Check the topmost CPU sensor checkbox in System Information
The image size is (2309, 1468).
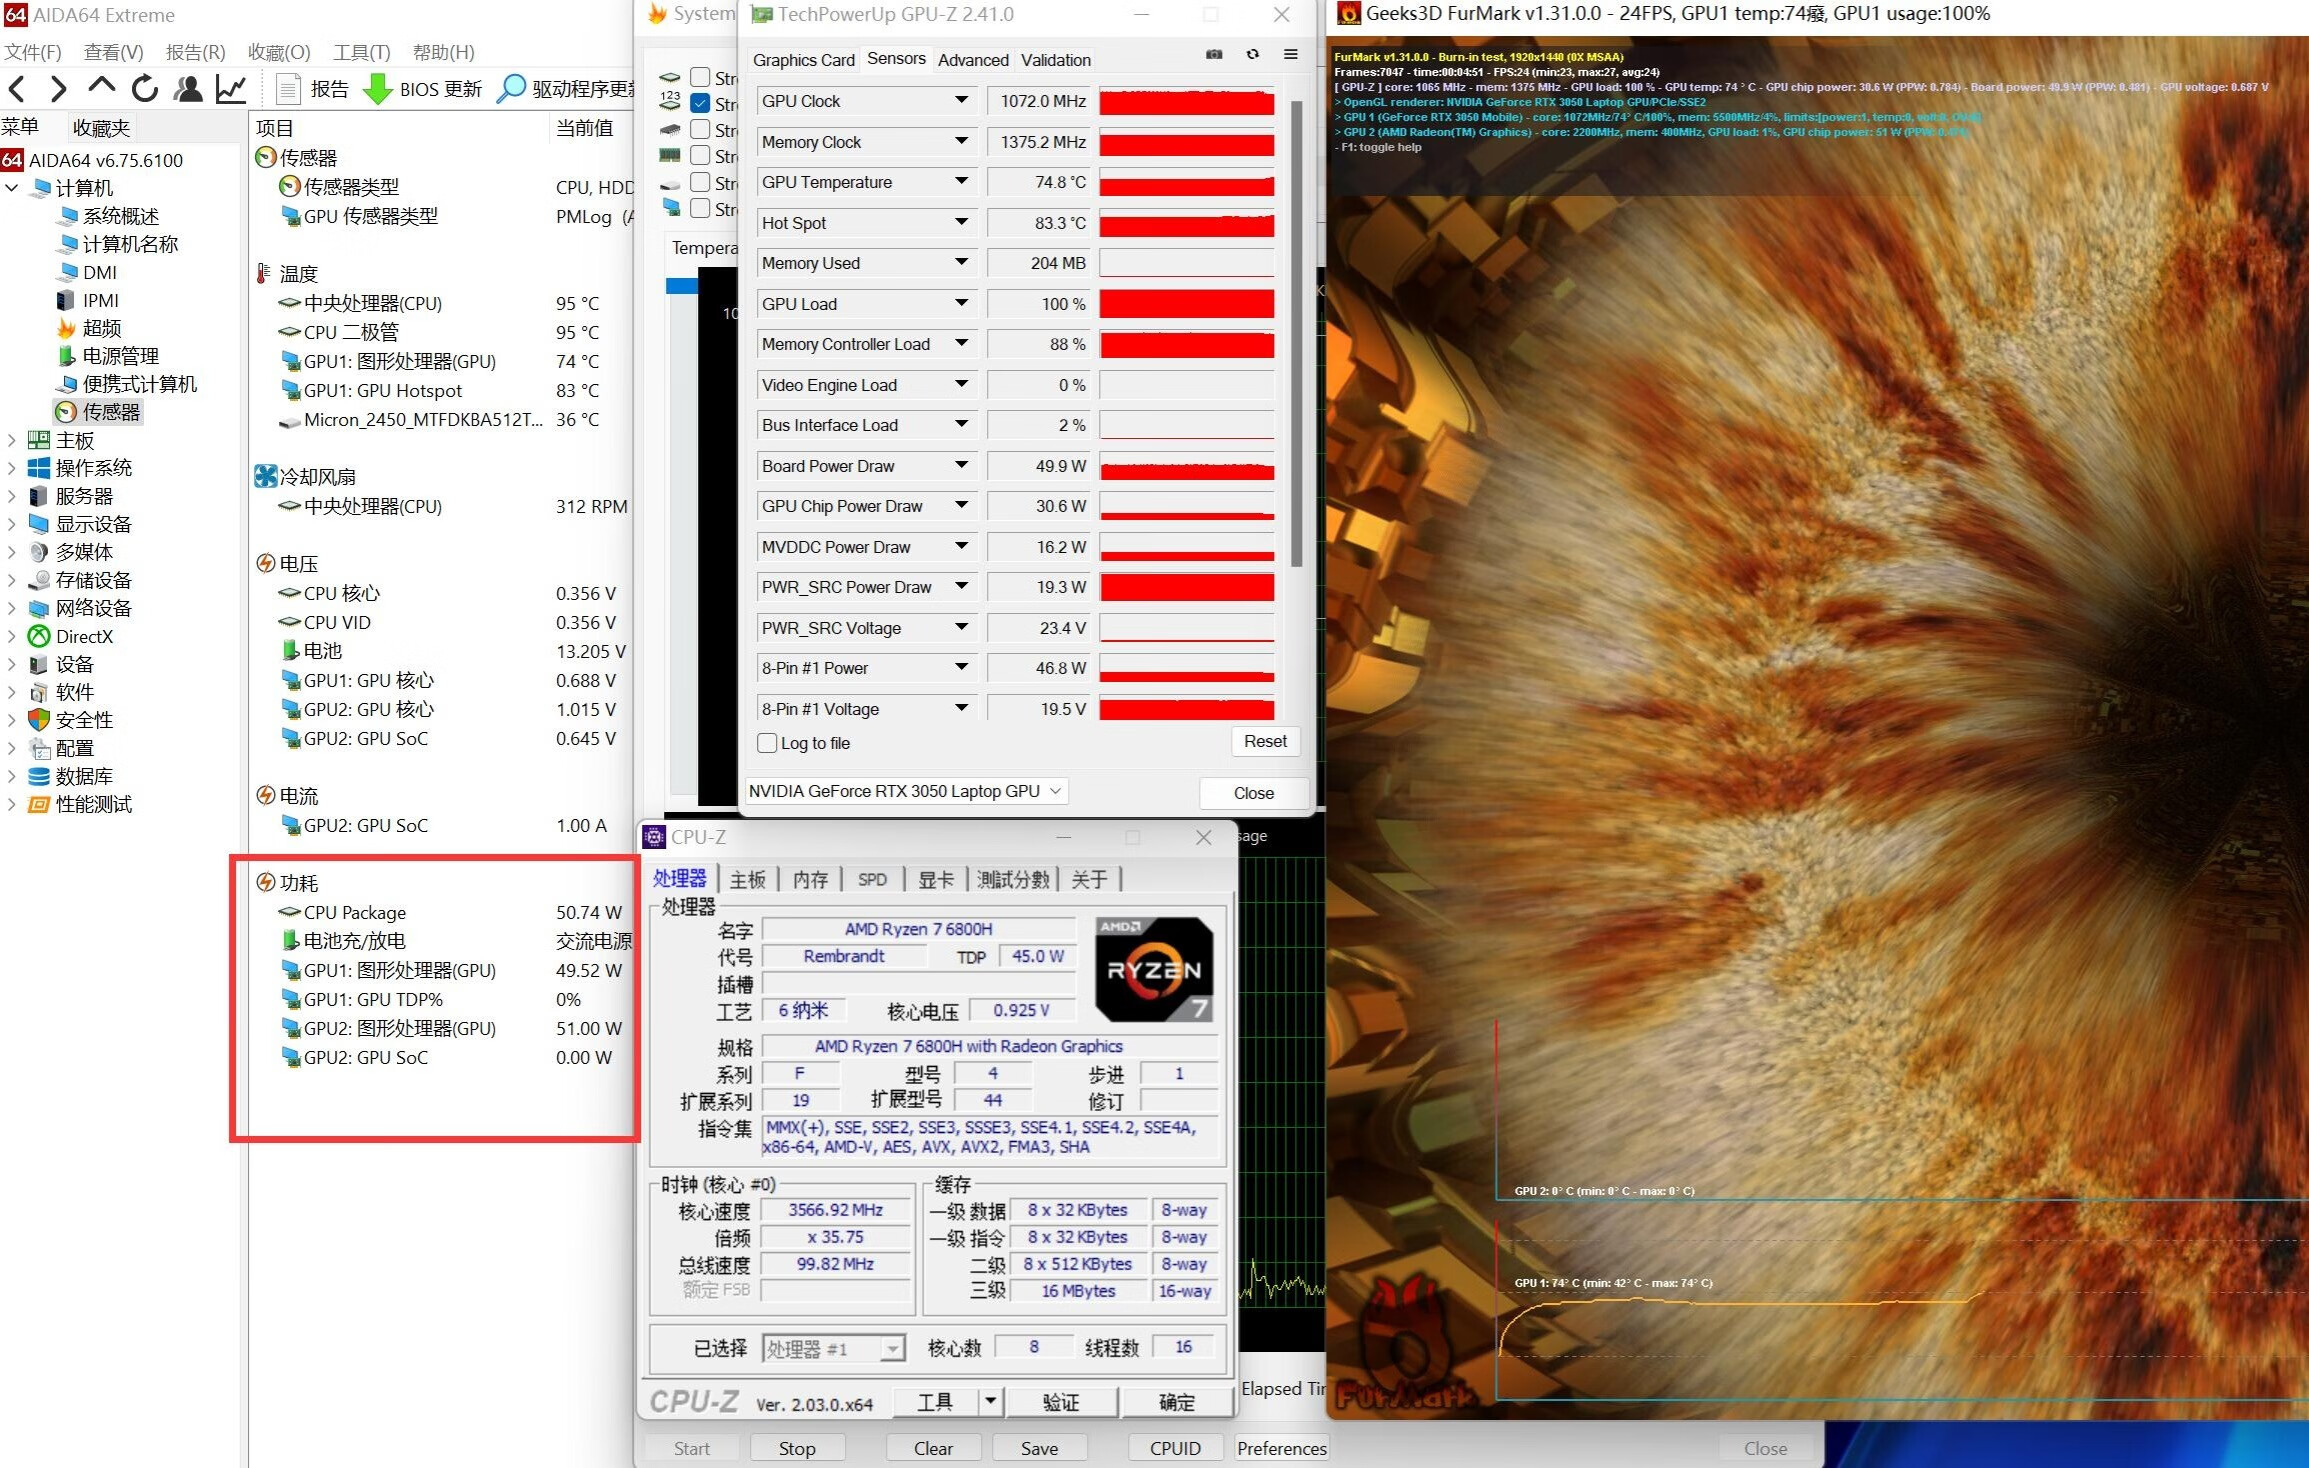(x=700, y=77)
